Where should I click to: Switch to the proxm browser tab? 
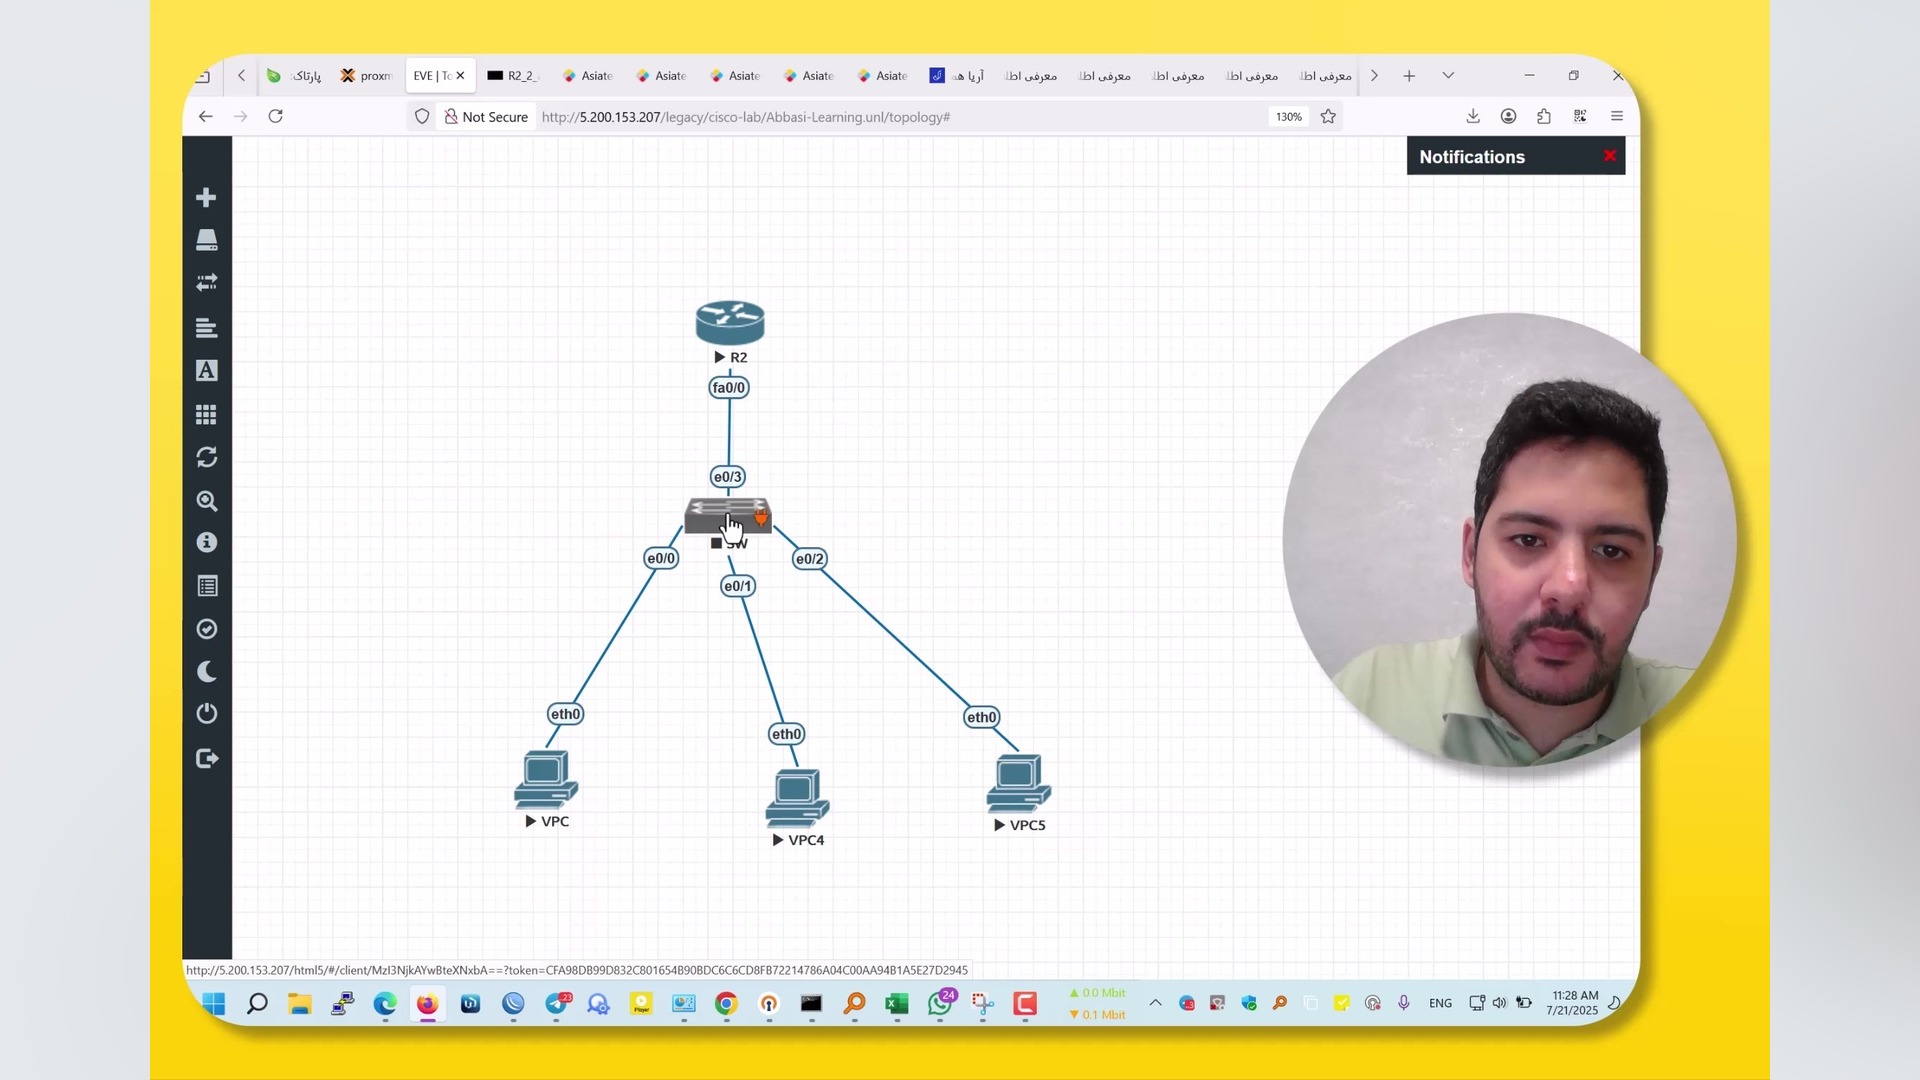367,76
